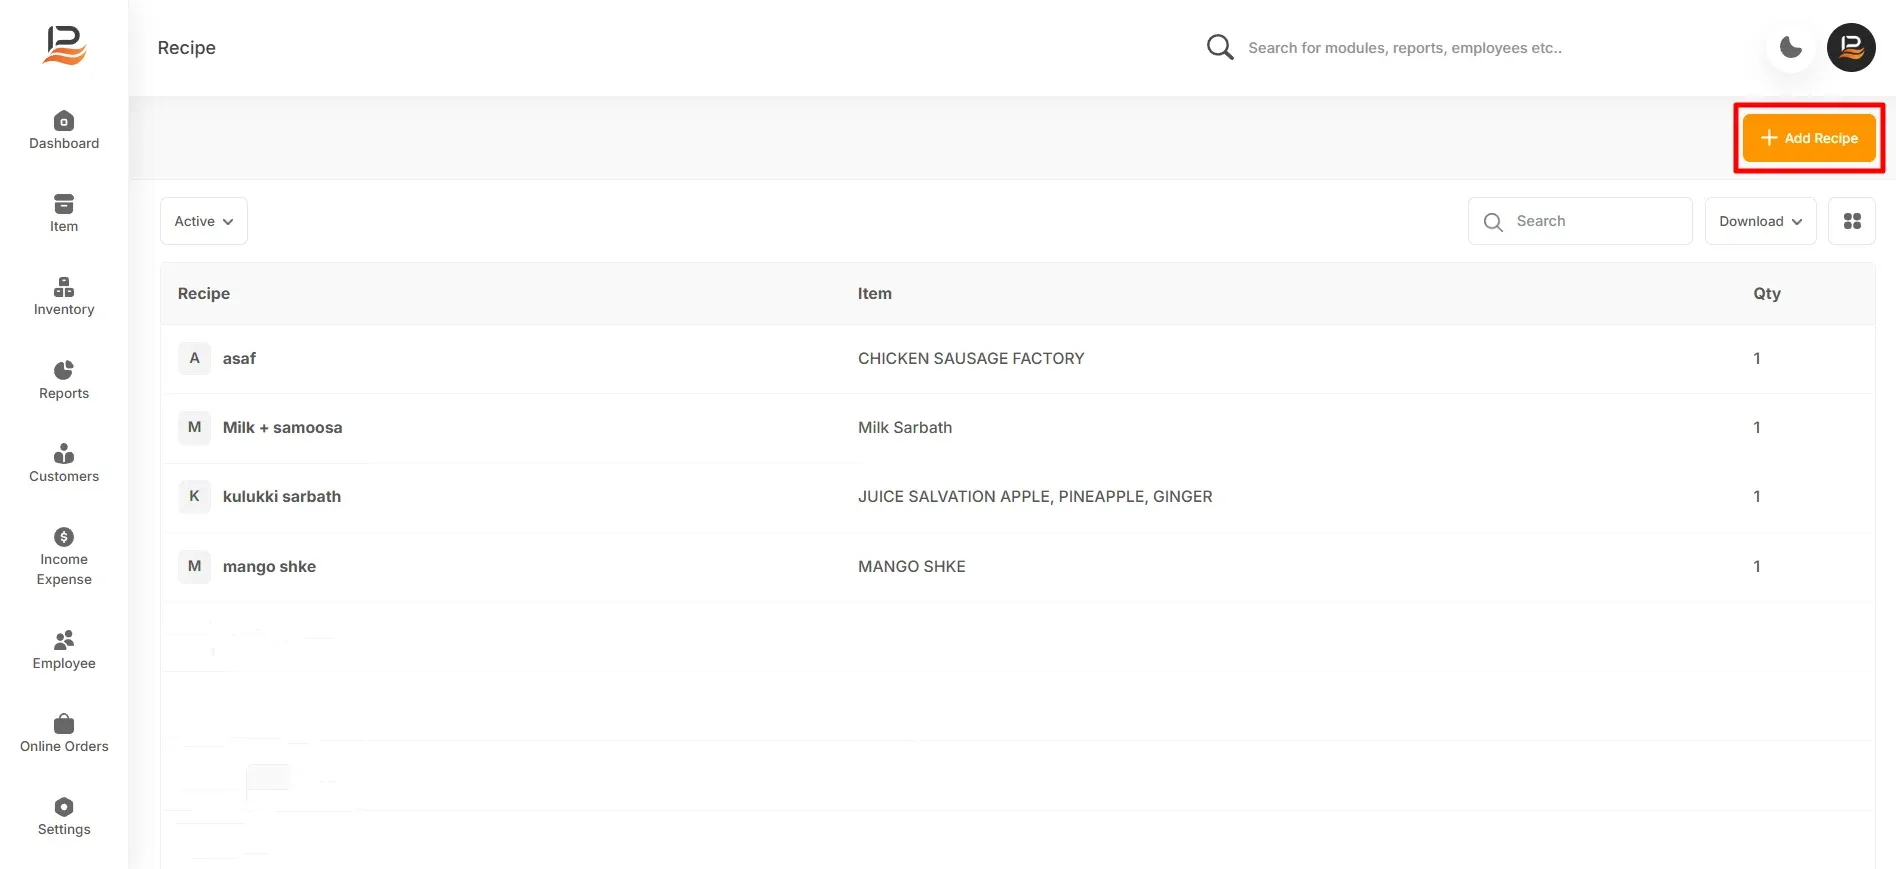Click the recipe table Search field
1896x869 pixels.
point(1580,221)
